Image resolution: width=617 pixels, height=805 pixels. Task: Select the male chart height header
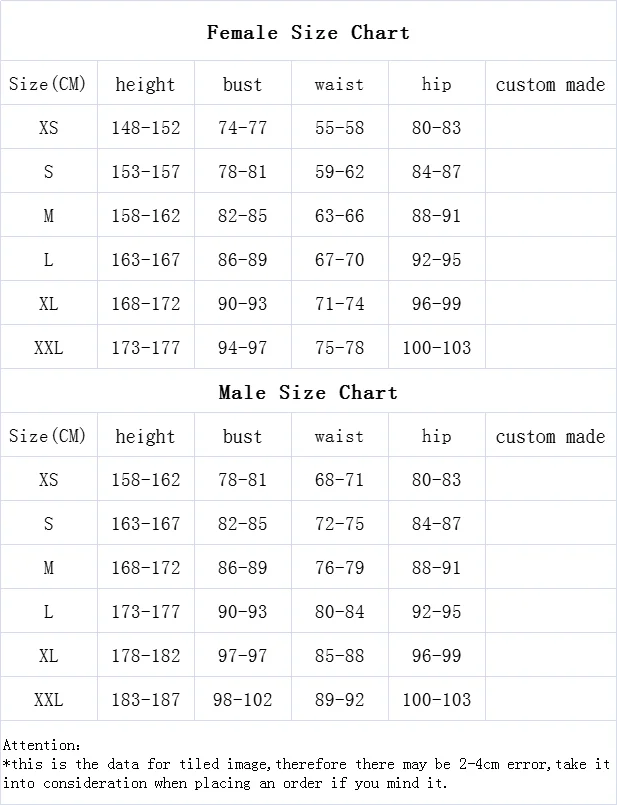146,436
